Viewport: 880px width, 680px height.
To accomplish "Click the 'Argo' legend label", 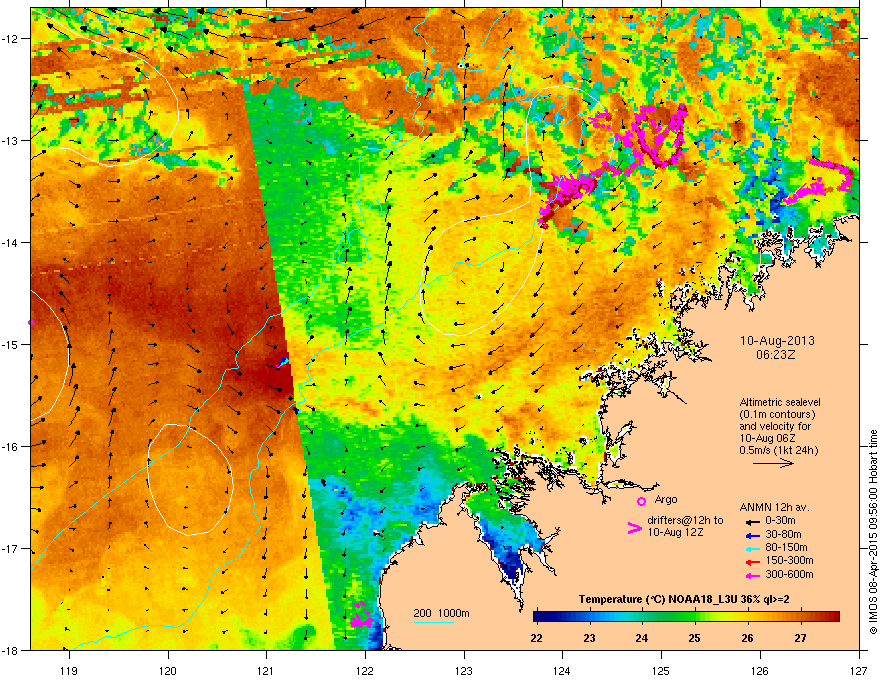I will point(666,499).
